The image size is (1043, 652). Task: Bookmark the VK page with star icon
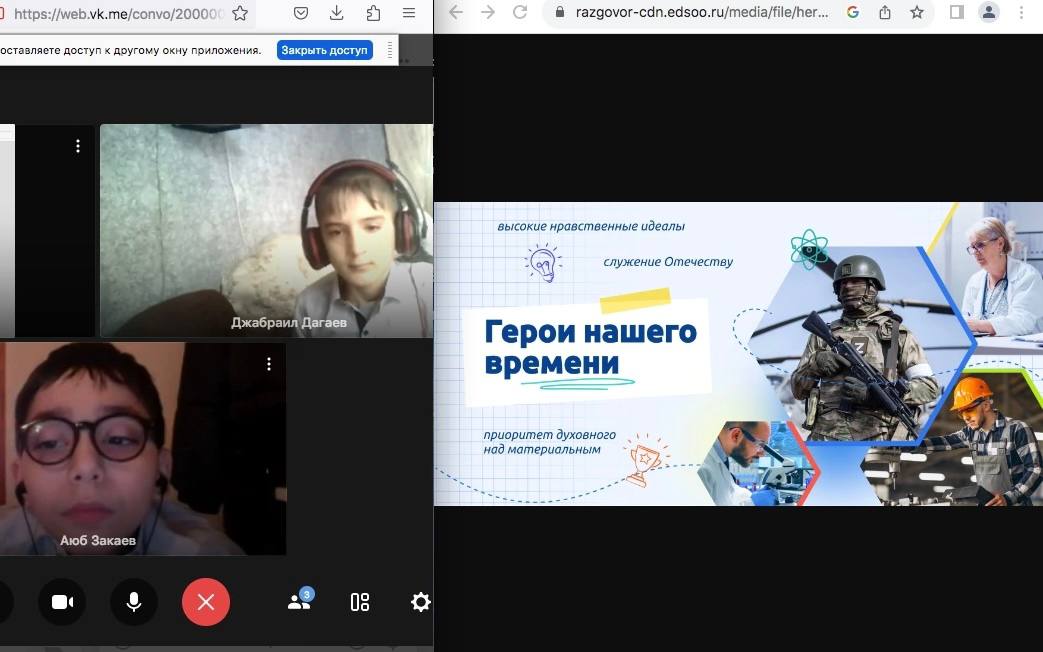click(240, 13)
